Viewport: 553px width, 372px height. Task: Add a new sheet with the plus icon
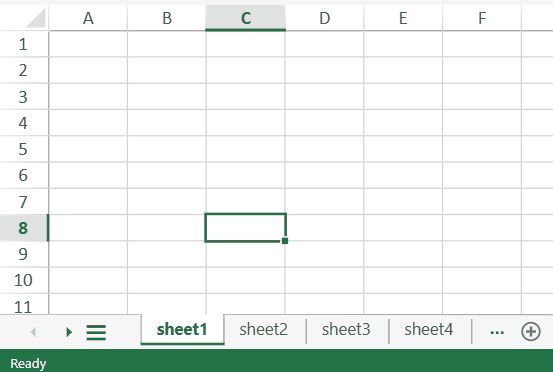[x=530, y=331]
